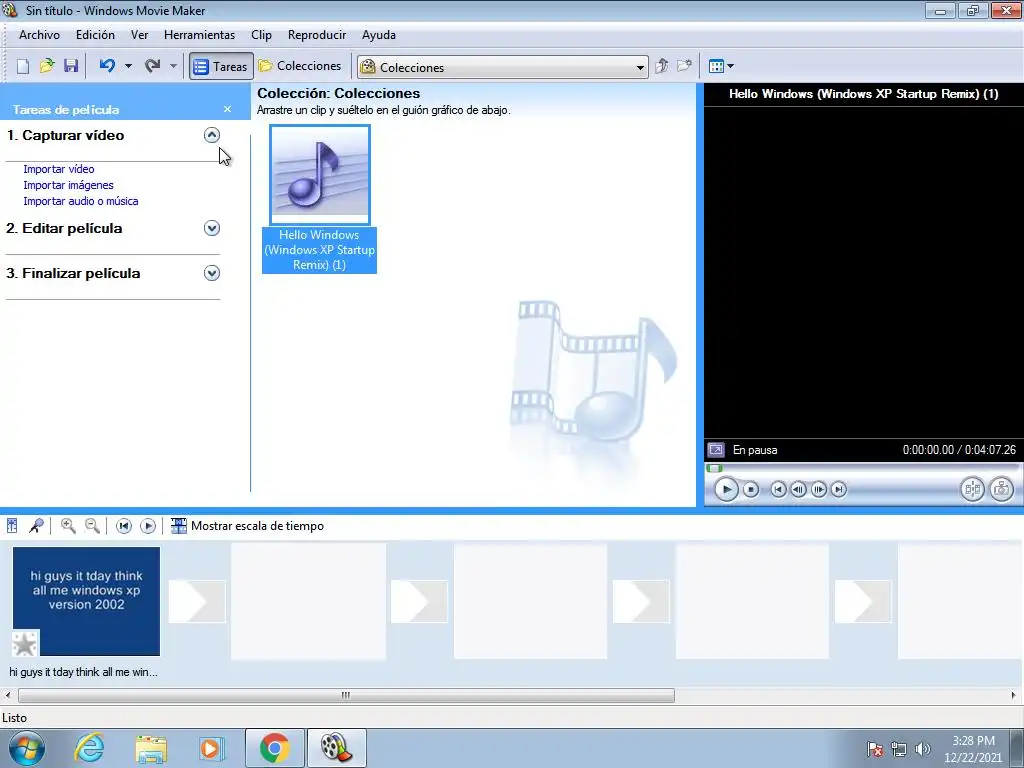Expand the Editar película section

212,229
